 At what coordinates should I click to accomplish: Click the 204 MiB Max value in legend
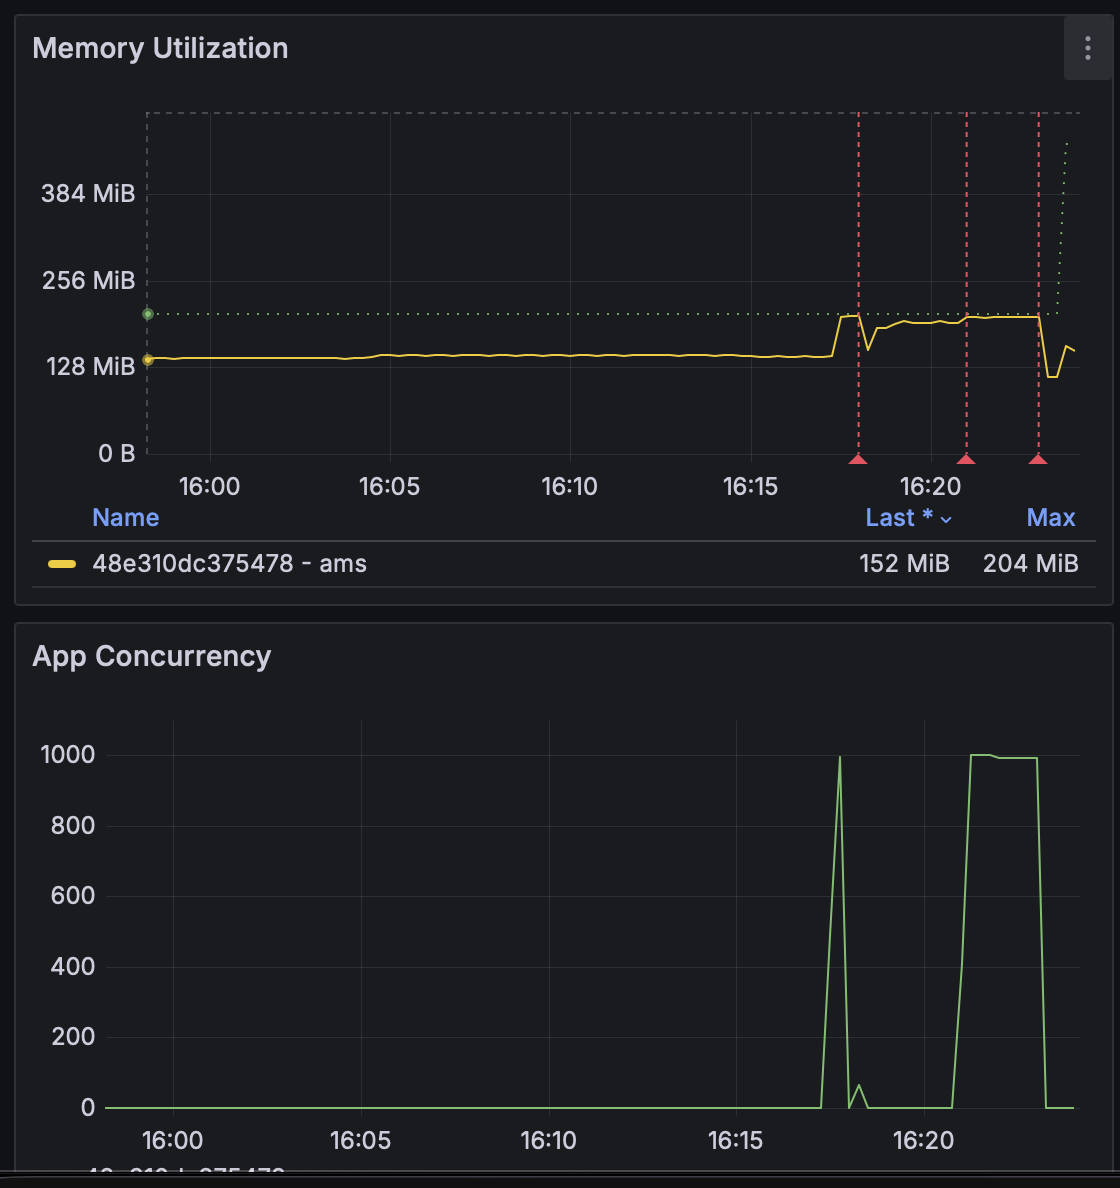[x=1030, y=564]
